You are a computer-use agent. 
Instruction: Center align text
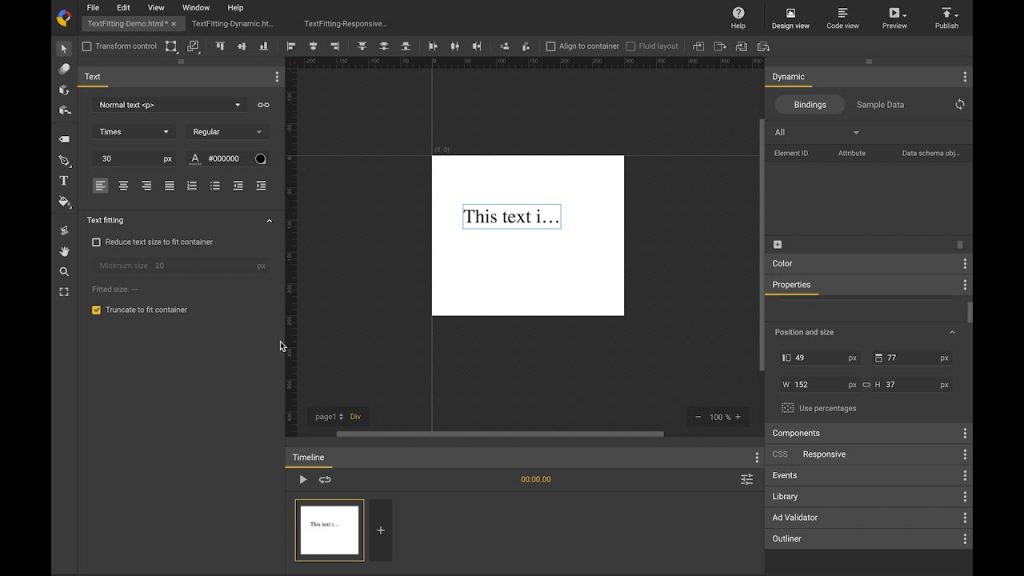pyautogui.click(x=123, y=186)
